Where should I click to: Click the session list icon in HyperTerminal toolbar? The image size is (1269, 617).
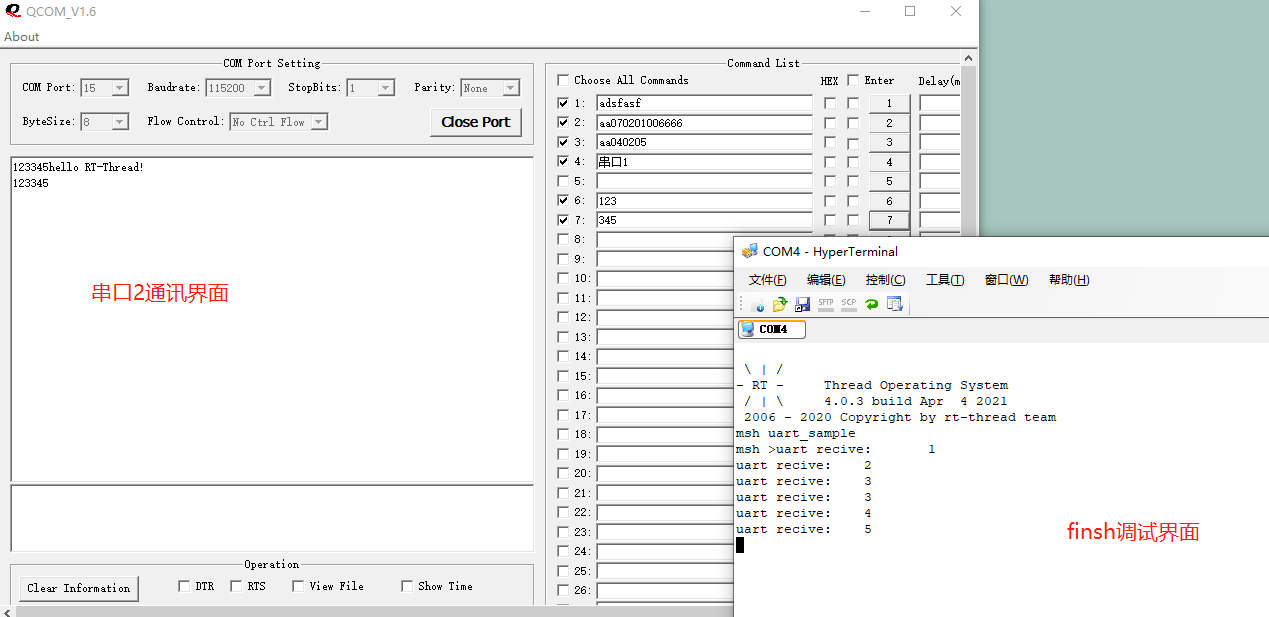[895, 304]
